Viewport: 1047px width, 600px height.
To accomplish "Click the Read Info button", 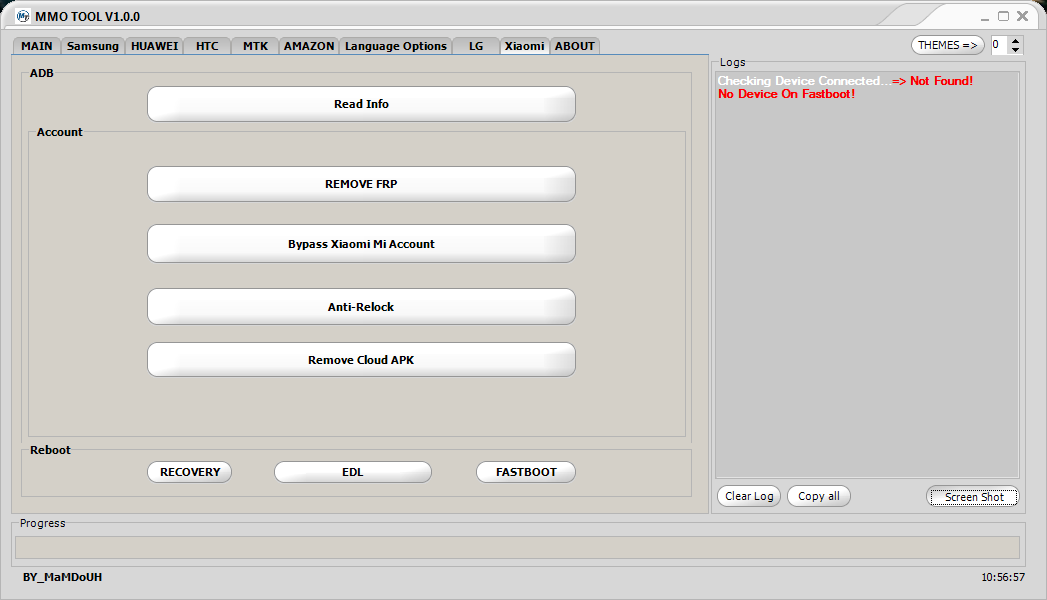I will pyautogui.click(x=361, y=104).
